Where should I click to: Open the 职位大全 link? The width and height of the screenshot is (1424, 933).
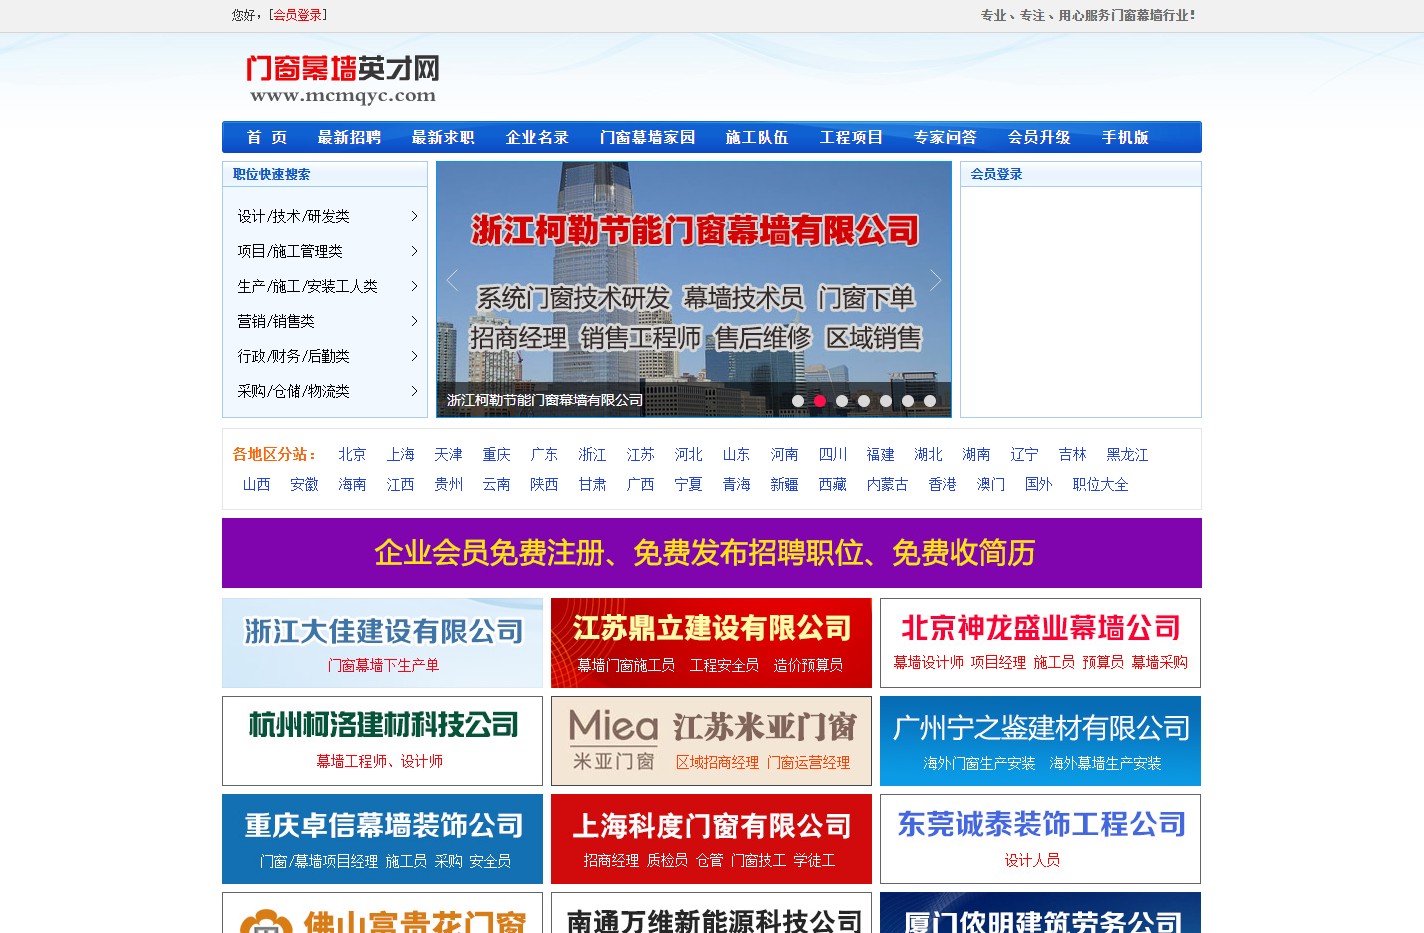click(x=1100, y=484)
